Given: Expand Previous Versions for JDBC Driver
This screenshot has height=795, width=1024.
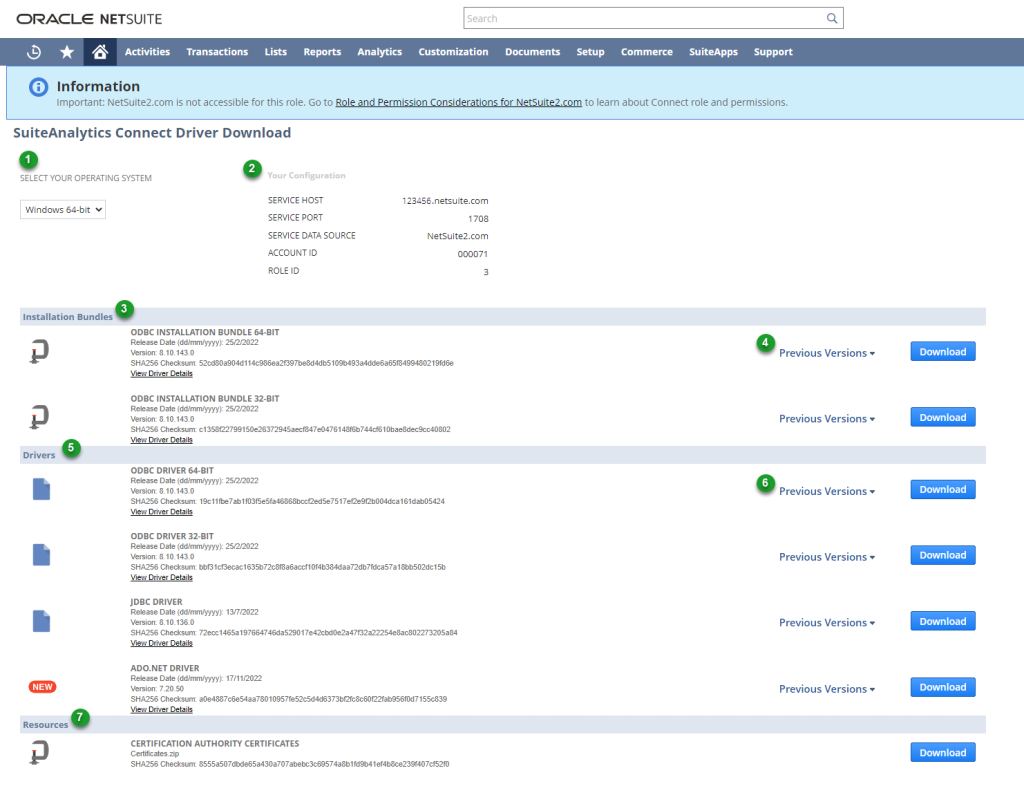Looking at the screenshot, I should [827, 623].
